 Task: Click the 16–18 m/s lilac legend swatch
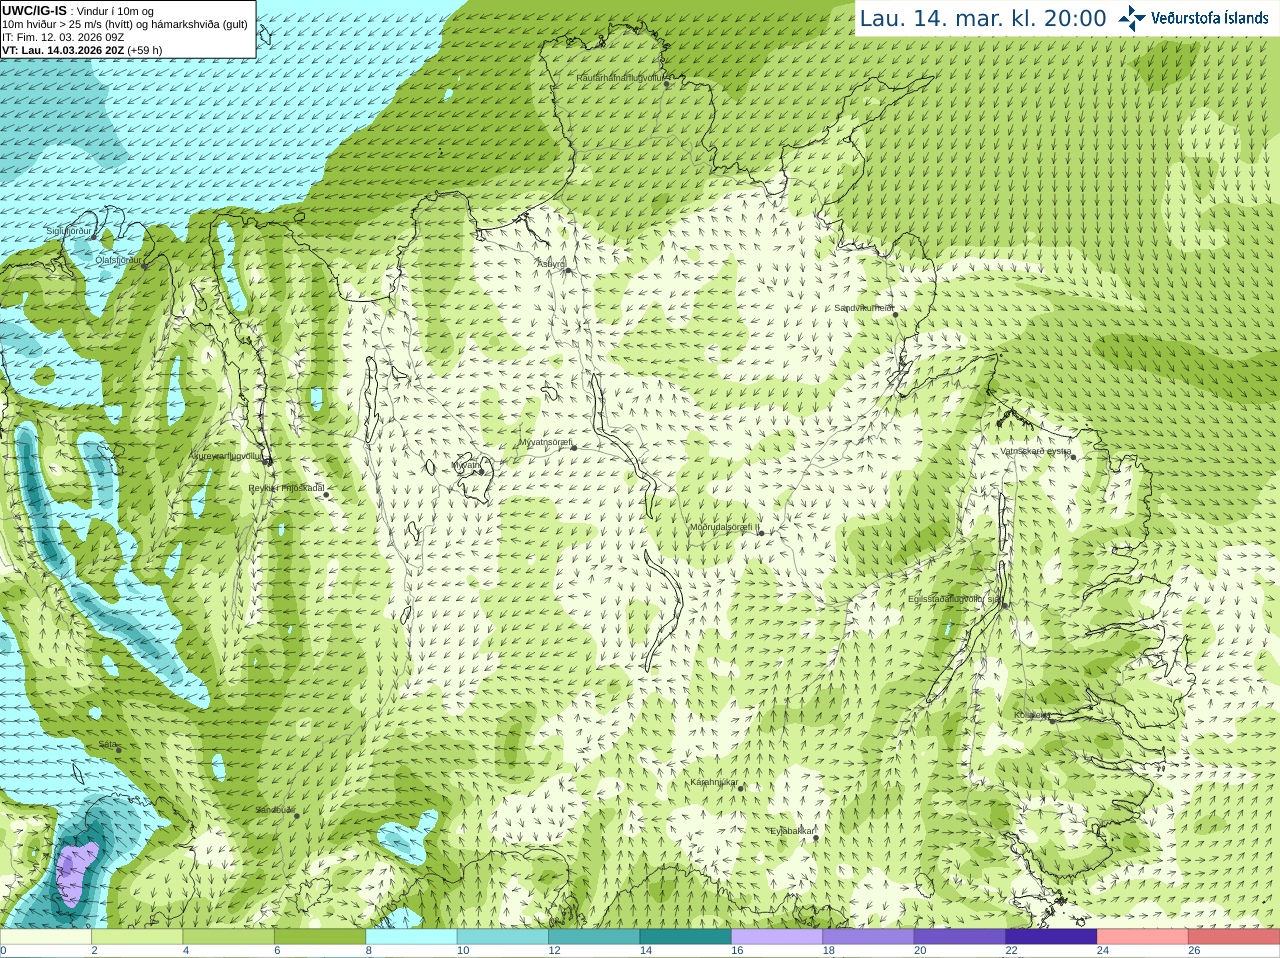coord(777,937)
